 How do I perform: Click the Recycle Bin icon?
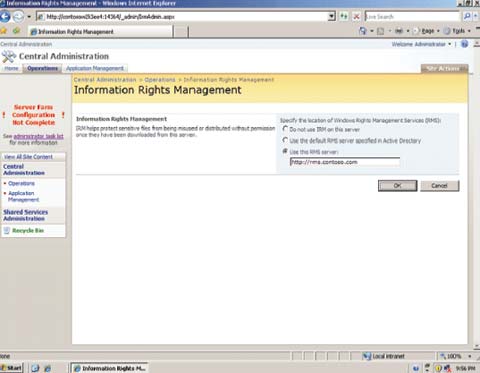pos(7,231)
